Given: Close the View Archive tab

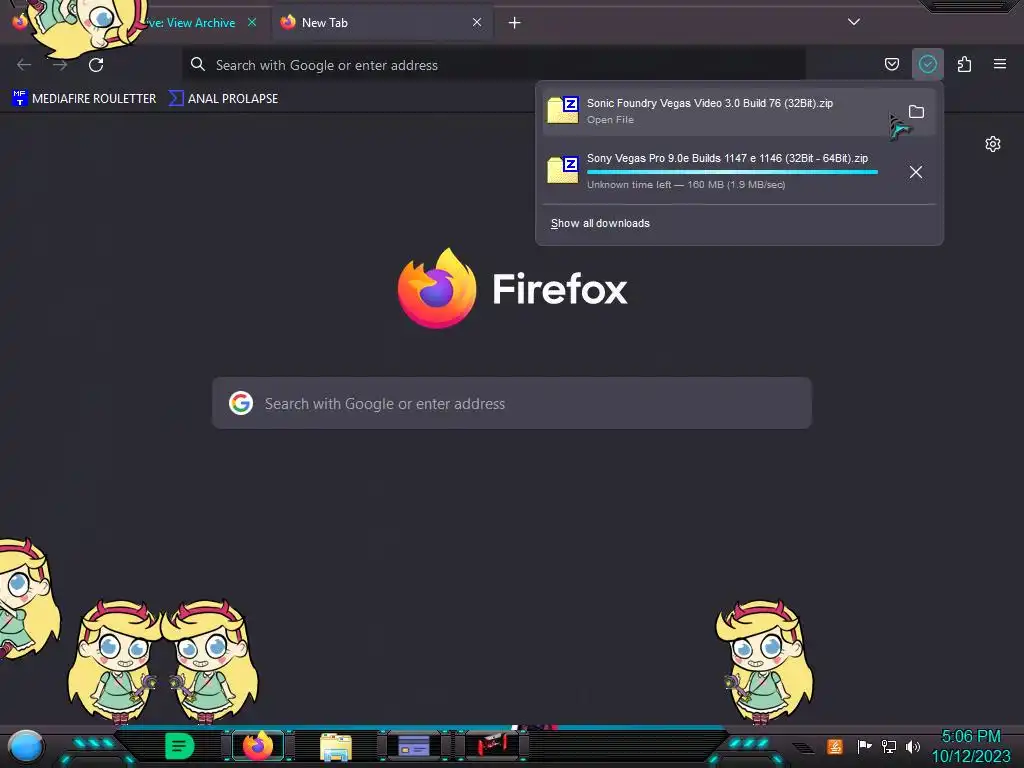Looking at the screenshot, I should [x=252, y=22].
